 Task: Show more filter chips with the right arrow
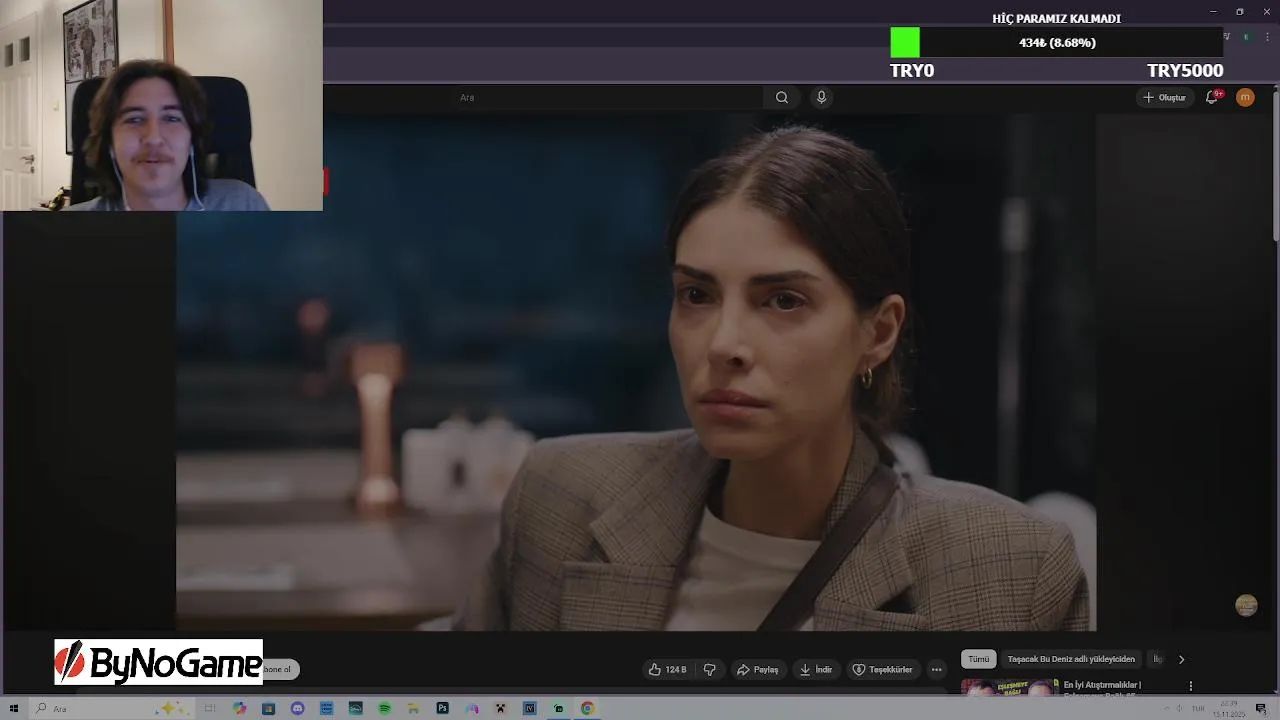pyautogui.click(x=1181, y=659)
